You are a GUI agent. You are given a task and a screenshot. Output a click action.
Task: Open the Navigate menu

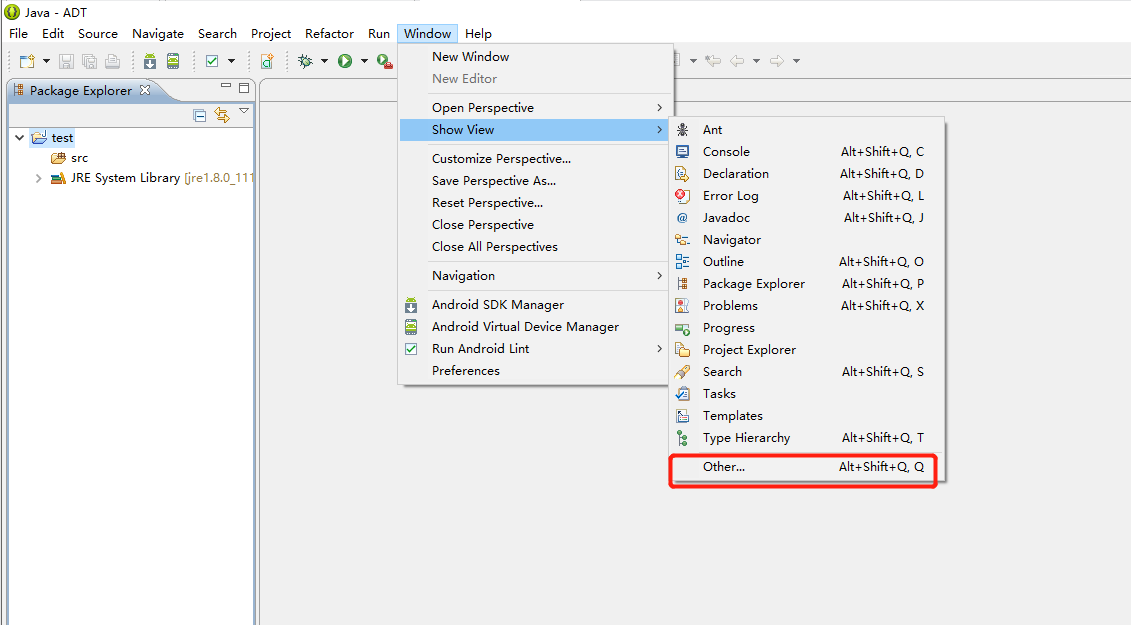158,34
